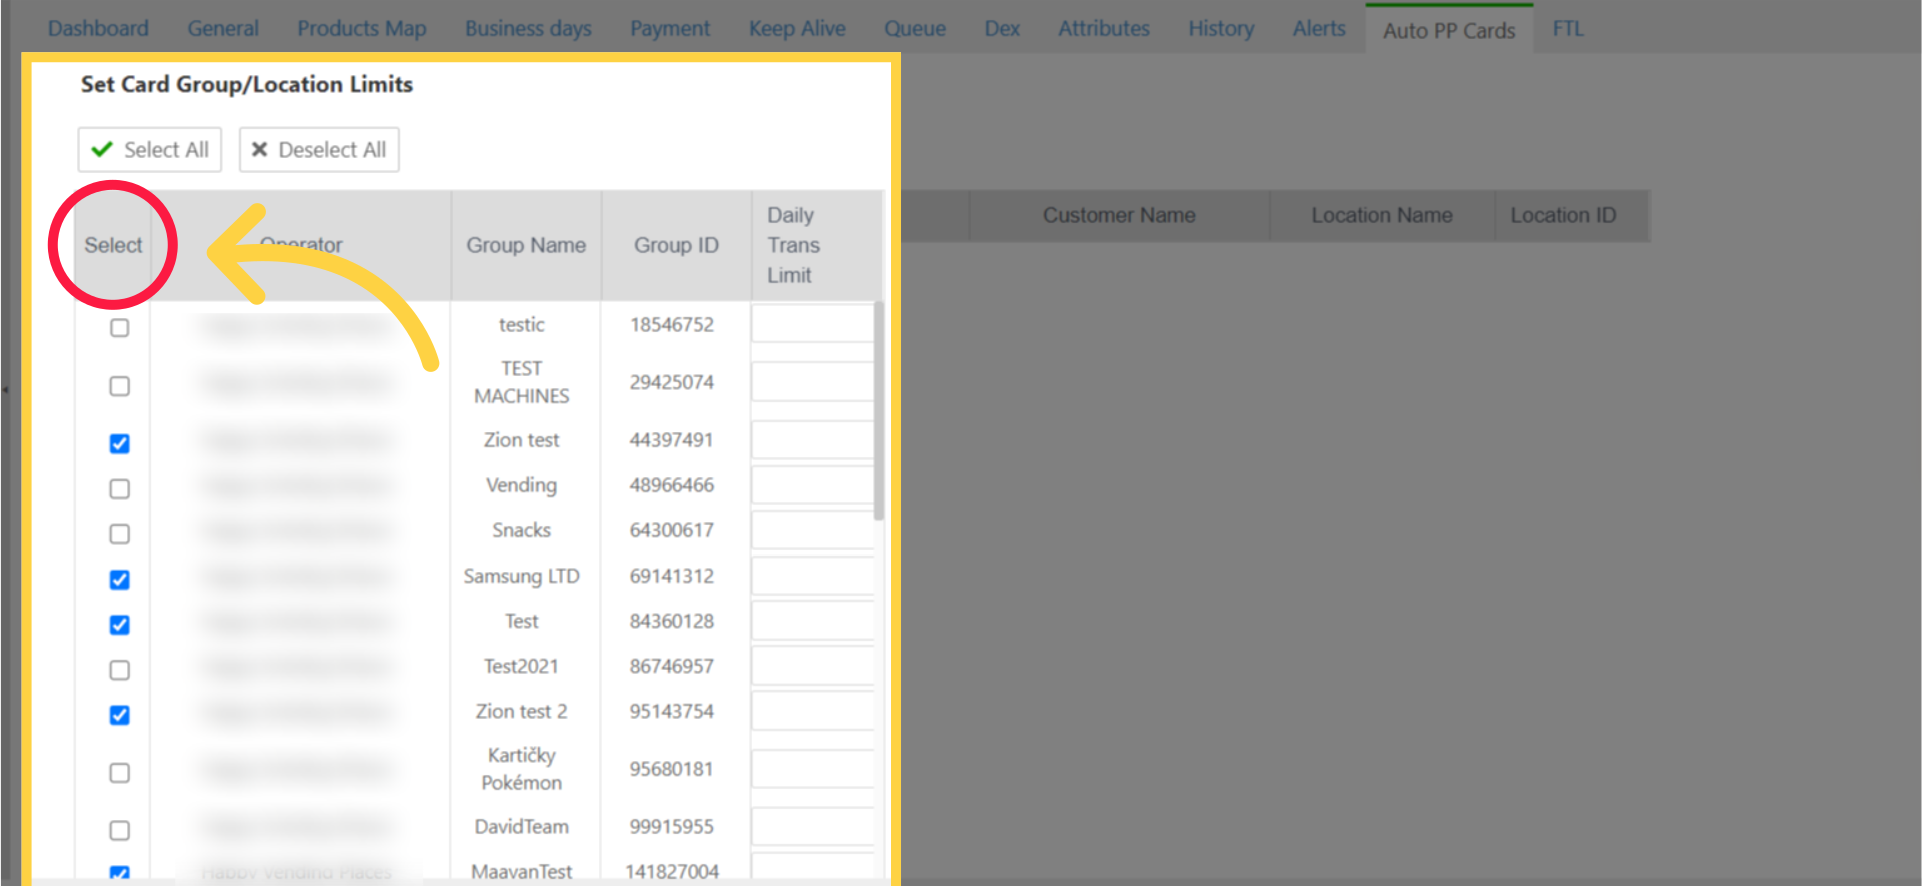The height and width of the screenshot is (886, 1922).
Task: Click the group list vertical scrollbar
Action: point(879,410)
